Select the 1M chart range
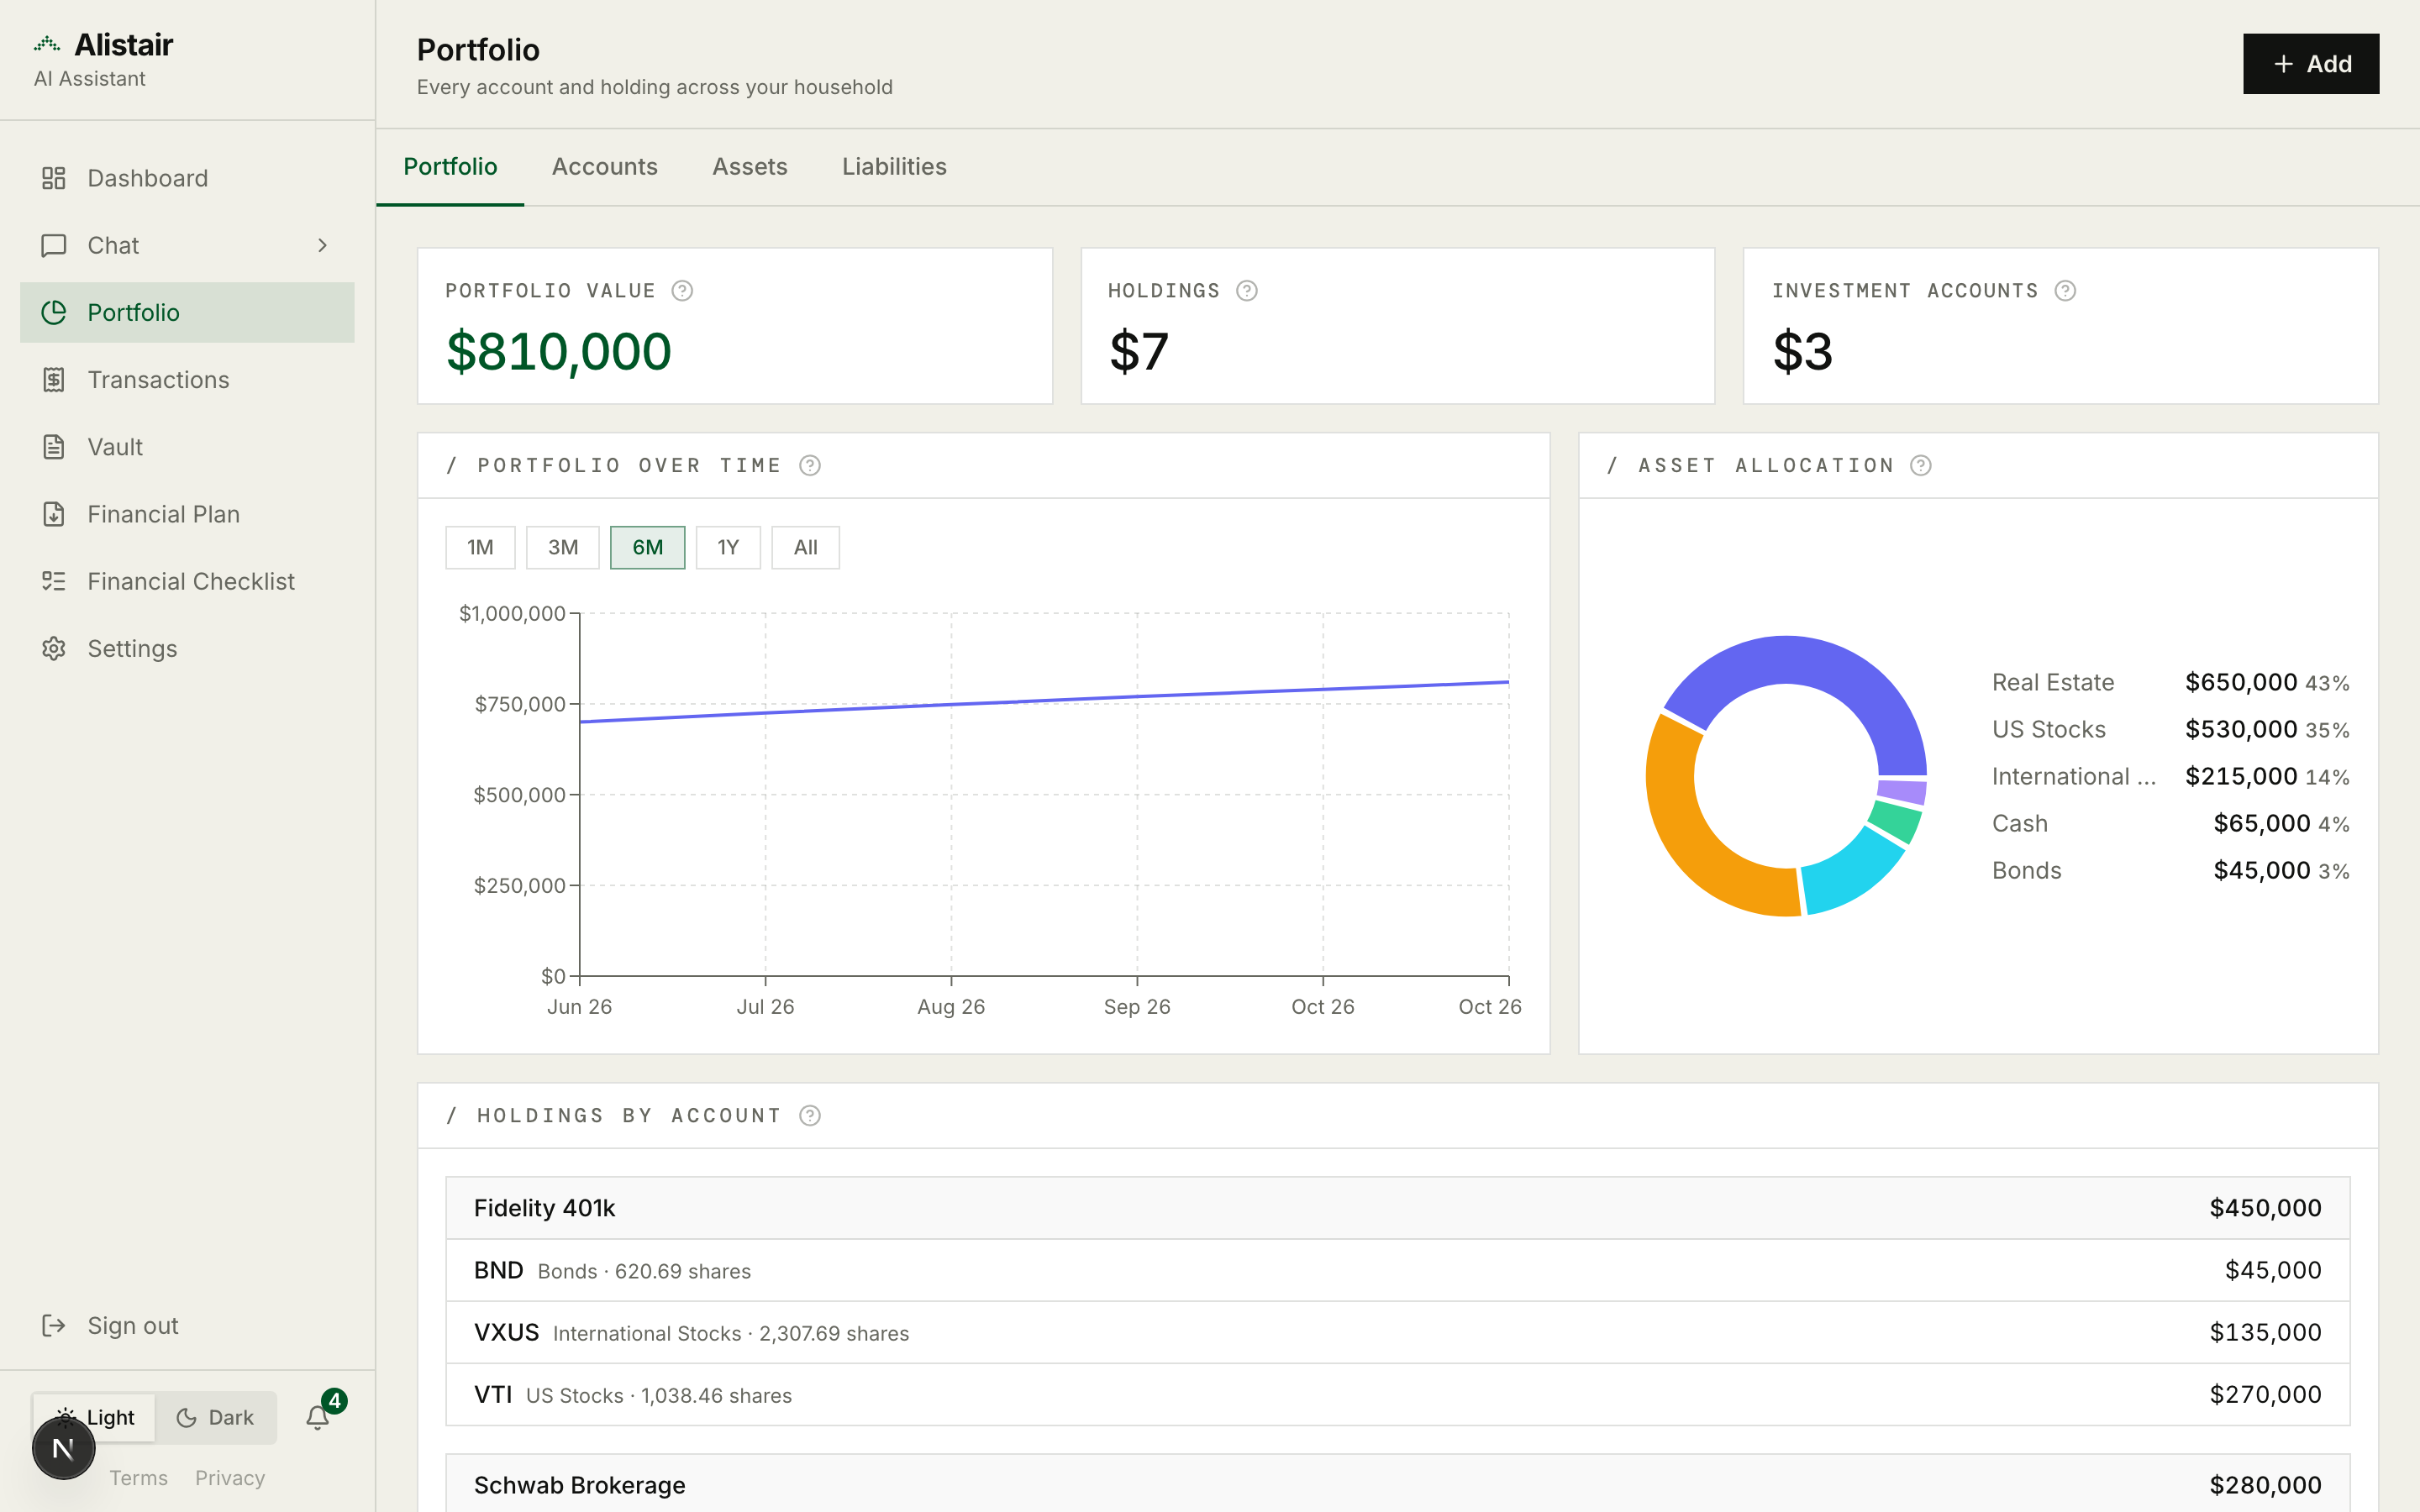This screenshot has width=2420, height=1512. coord(480,547)
